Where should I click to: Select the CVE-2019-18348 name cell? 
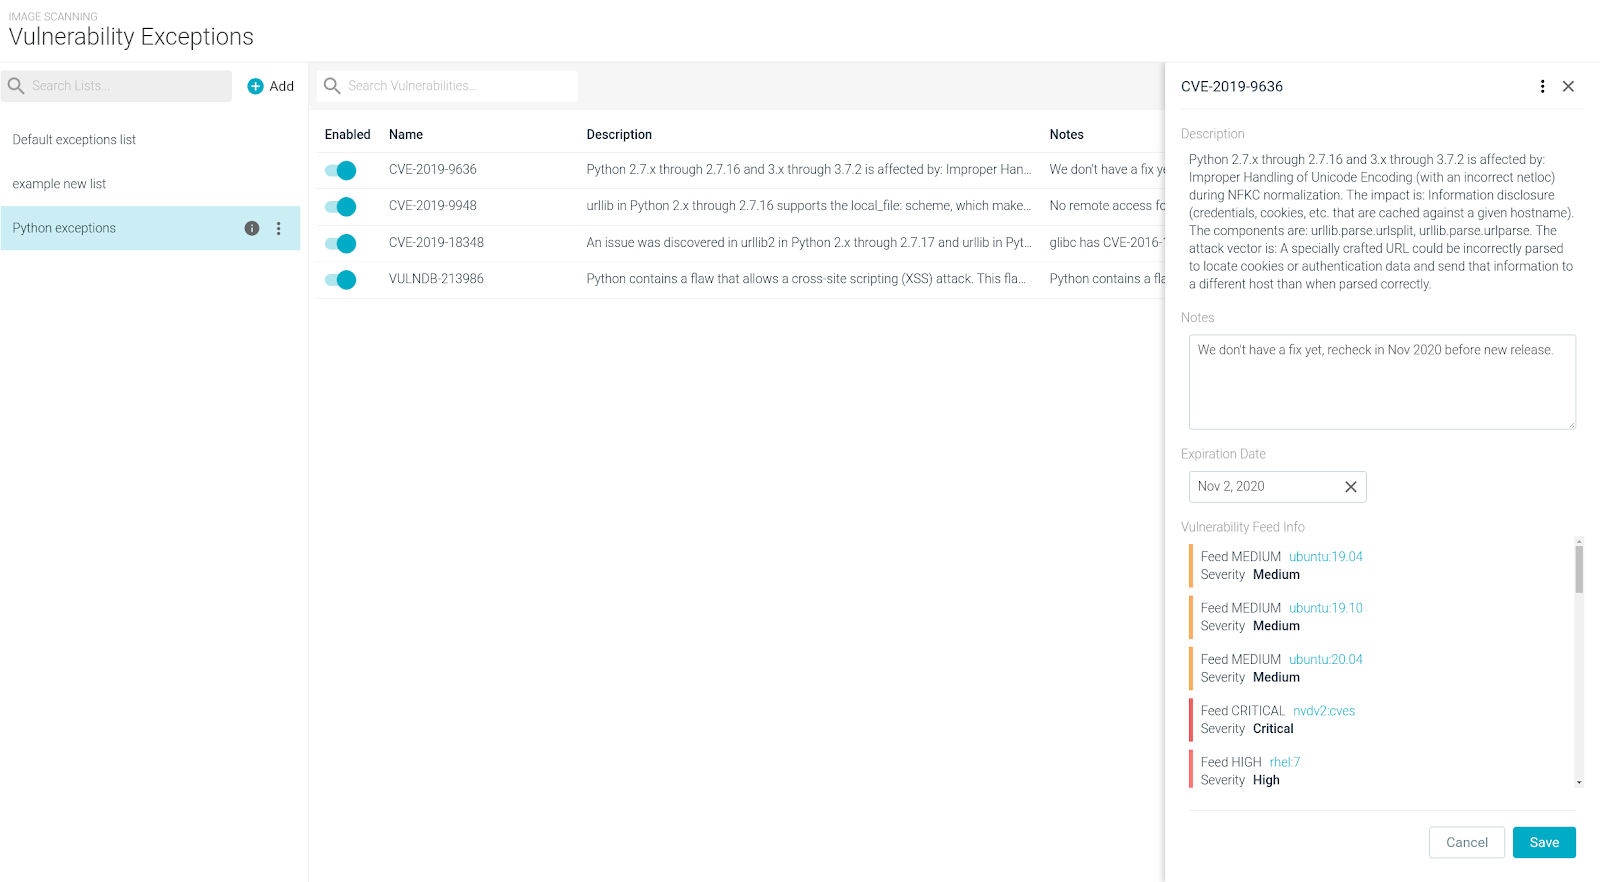[x=436, y=243]
